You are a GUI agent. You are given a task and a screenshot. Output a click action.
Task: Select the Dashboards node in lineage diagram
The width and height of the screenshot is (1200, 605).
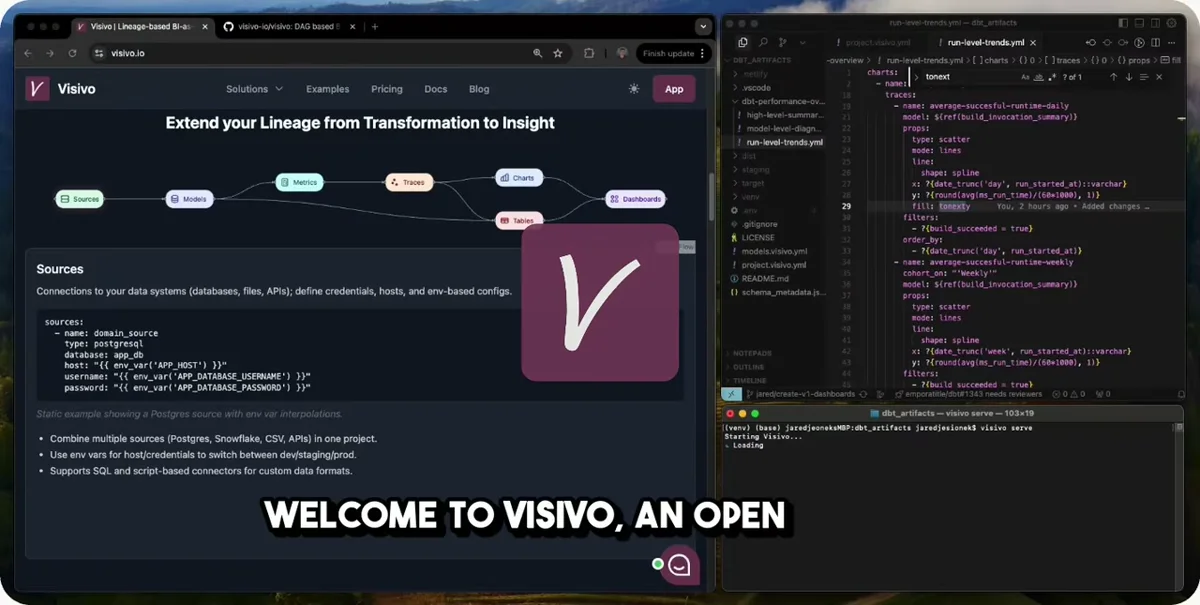click(x=635, y=199)
